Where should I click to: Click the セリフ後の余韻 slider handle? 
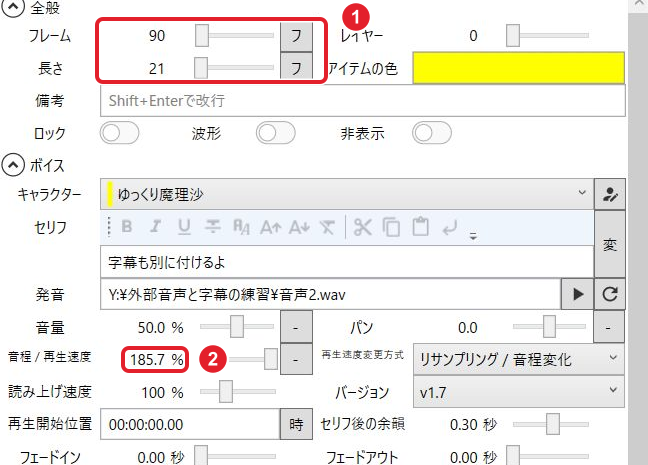point(553,424)
